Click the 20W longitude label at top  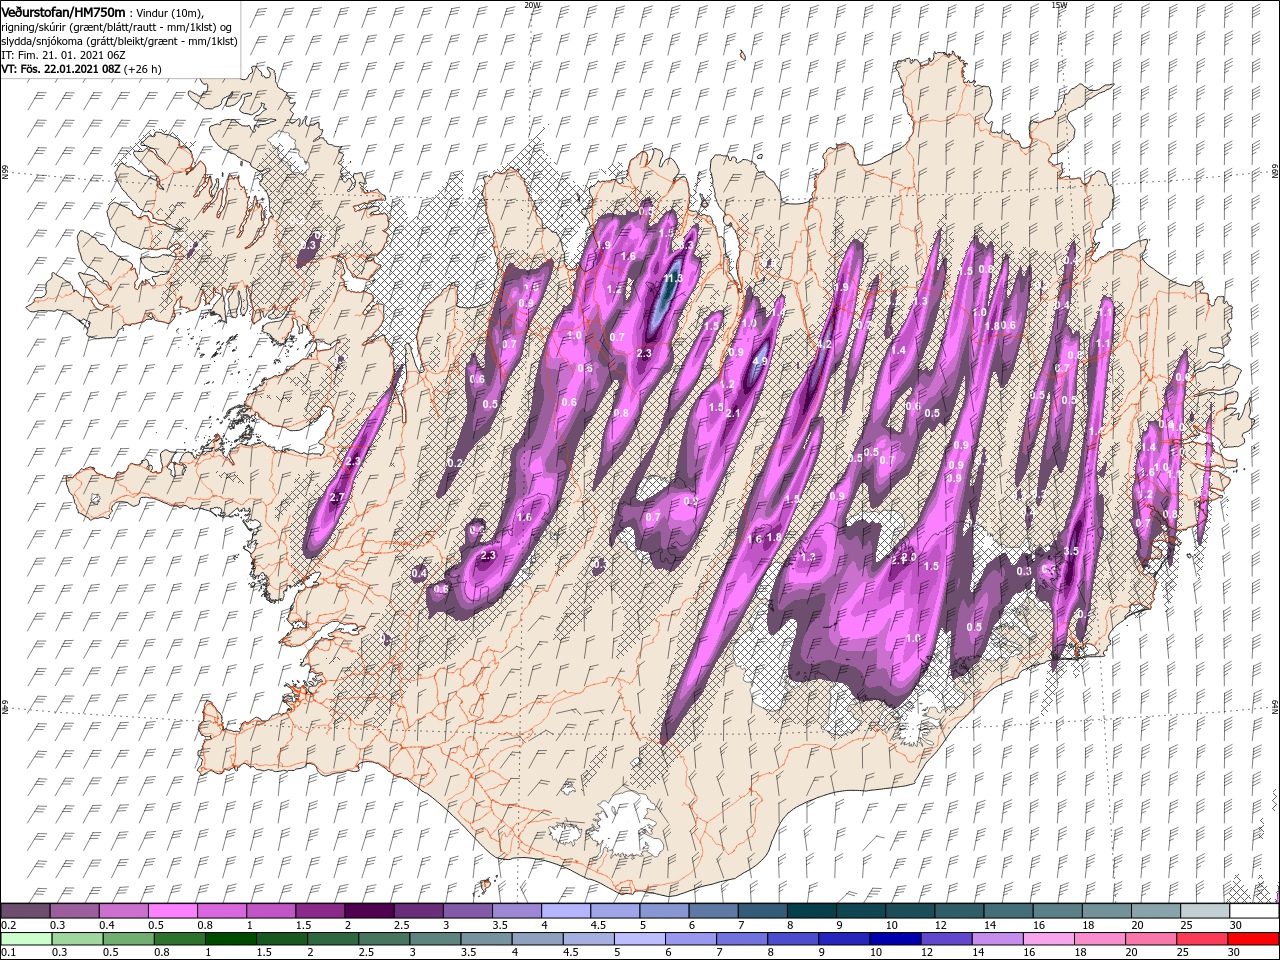(532, 5)
